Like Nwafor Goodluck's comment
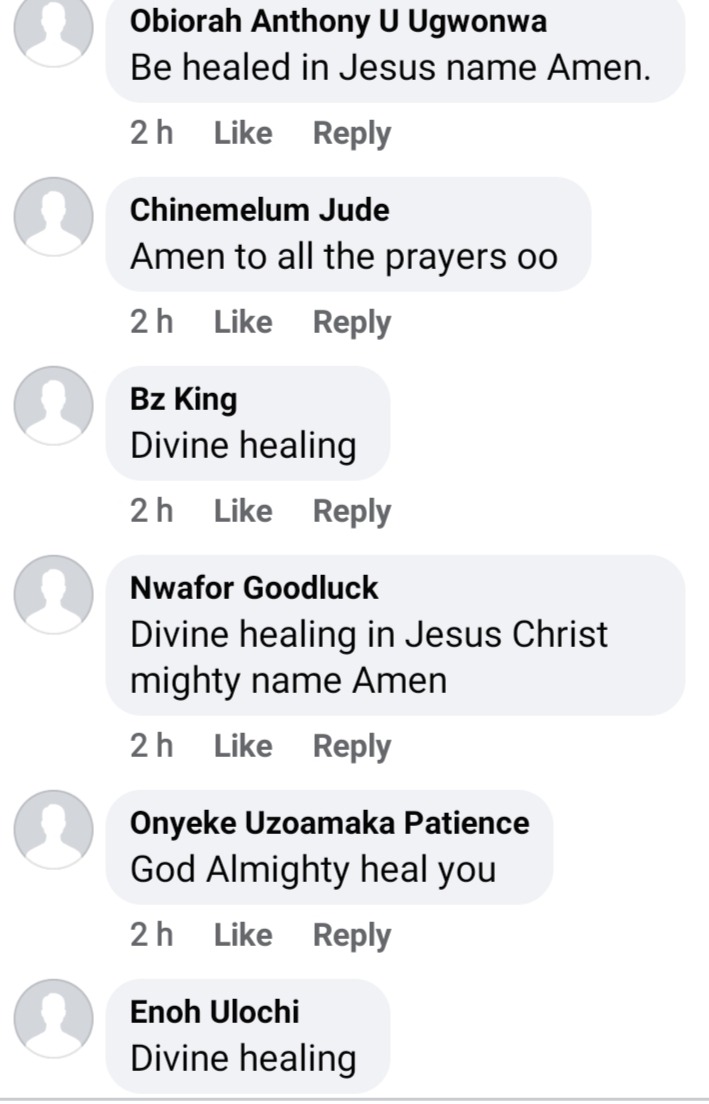 pyautogui.click(x=243, y=746)
